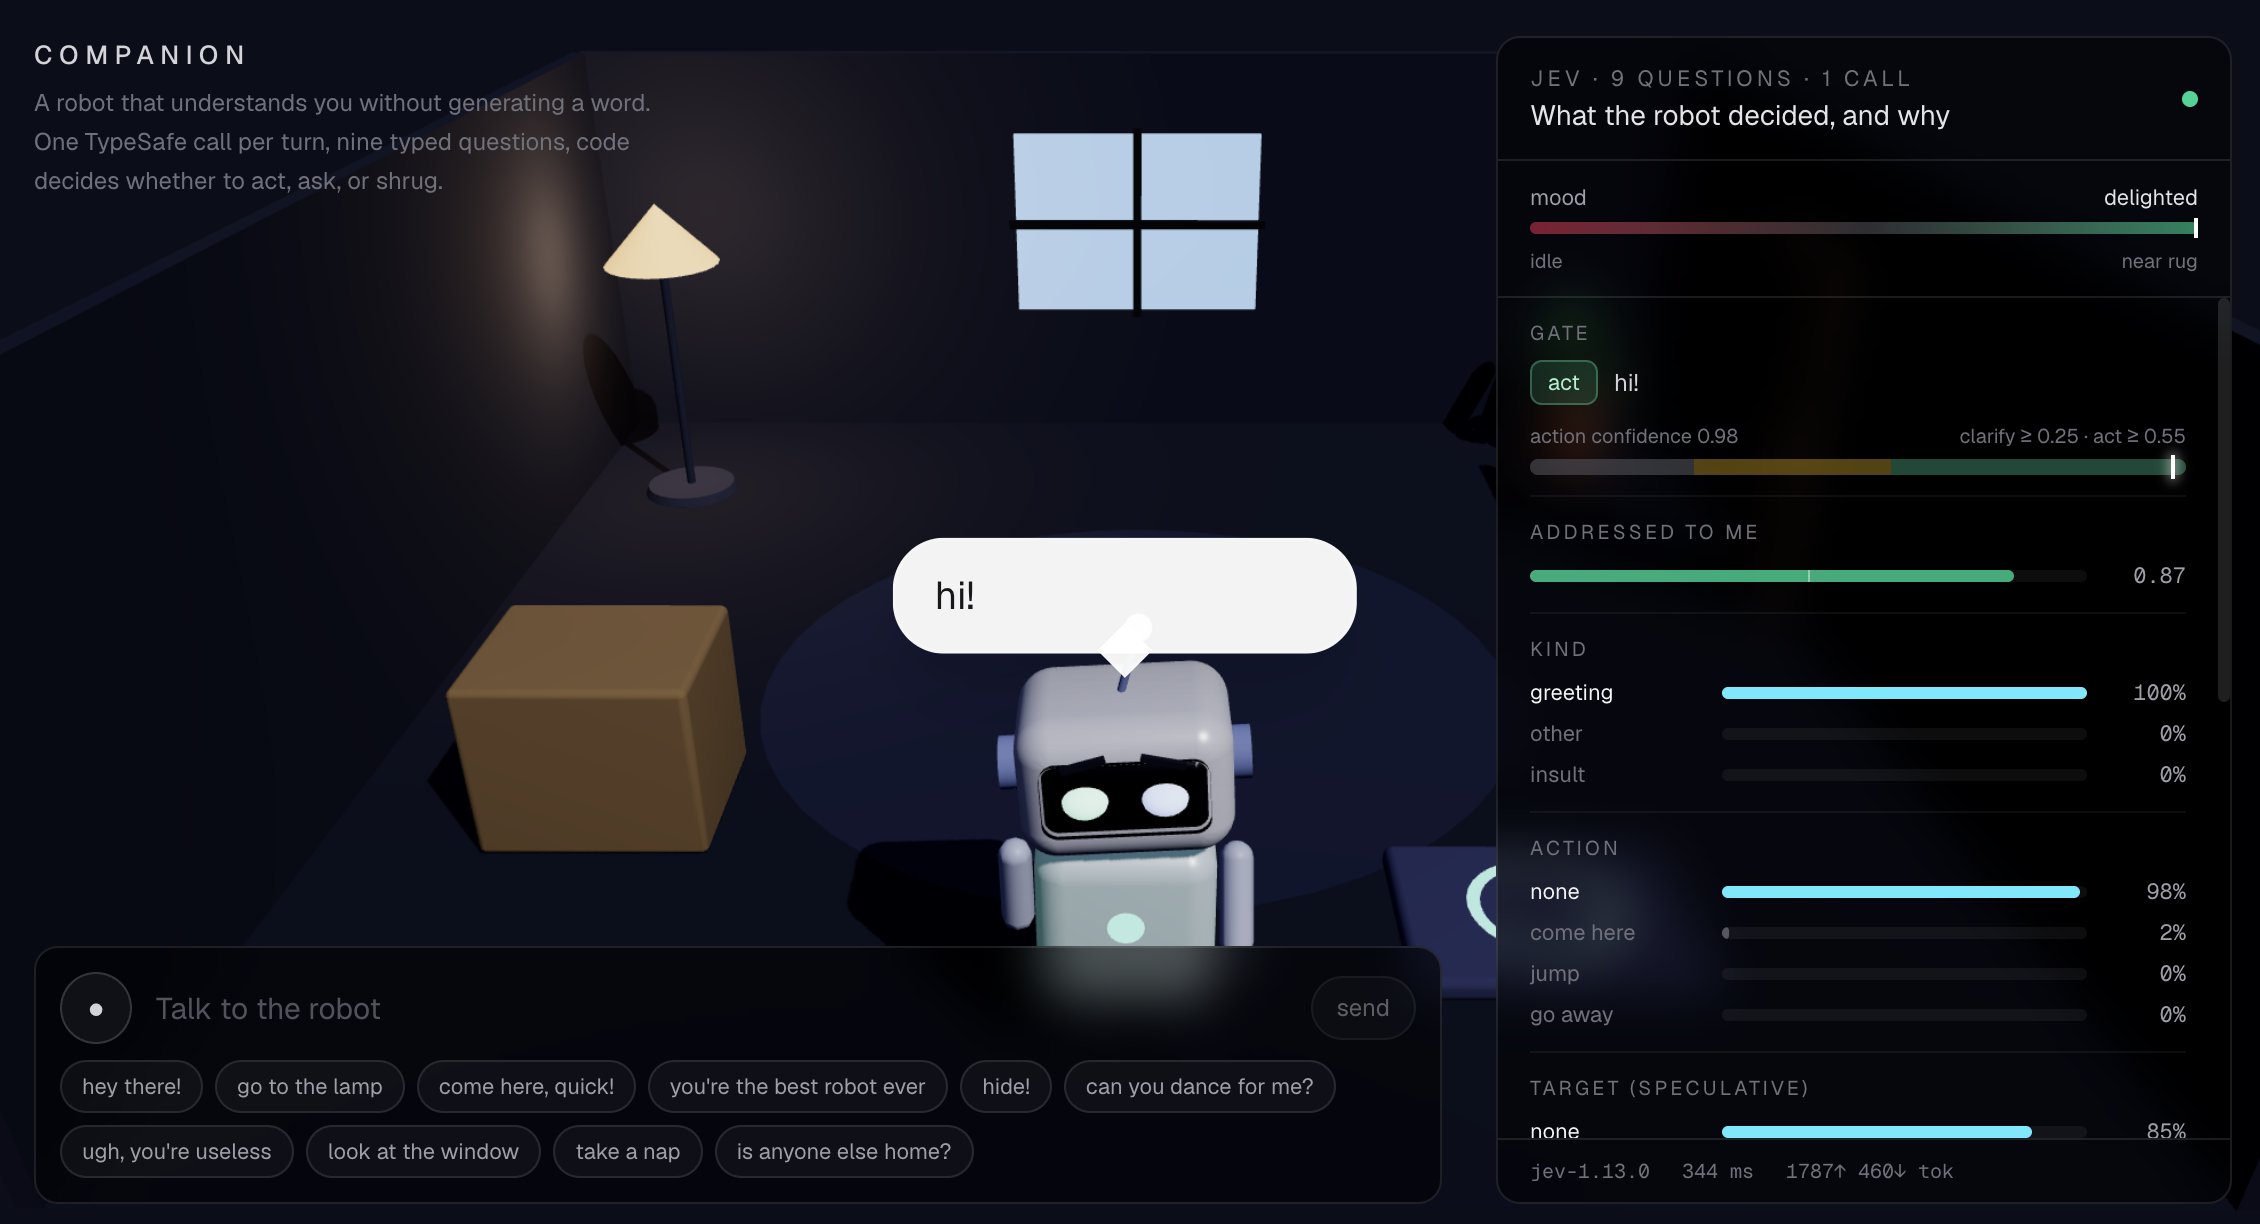Click the 'hi!' speech bubble

pos(1124,596)
